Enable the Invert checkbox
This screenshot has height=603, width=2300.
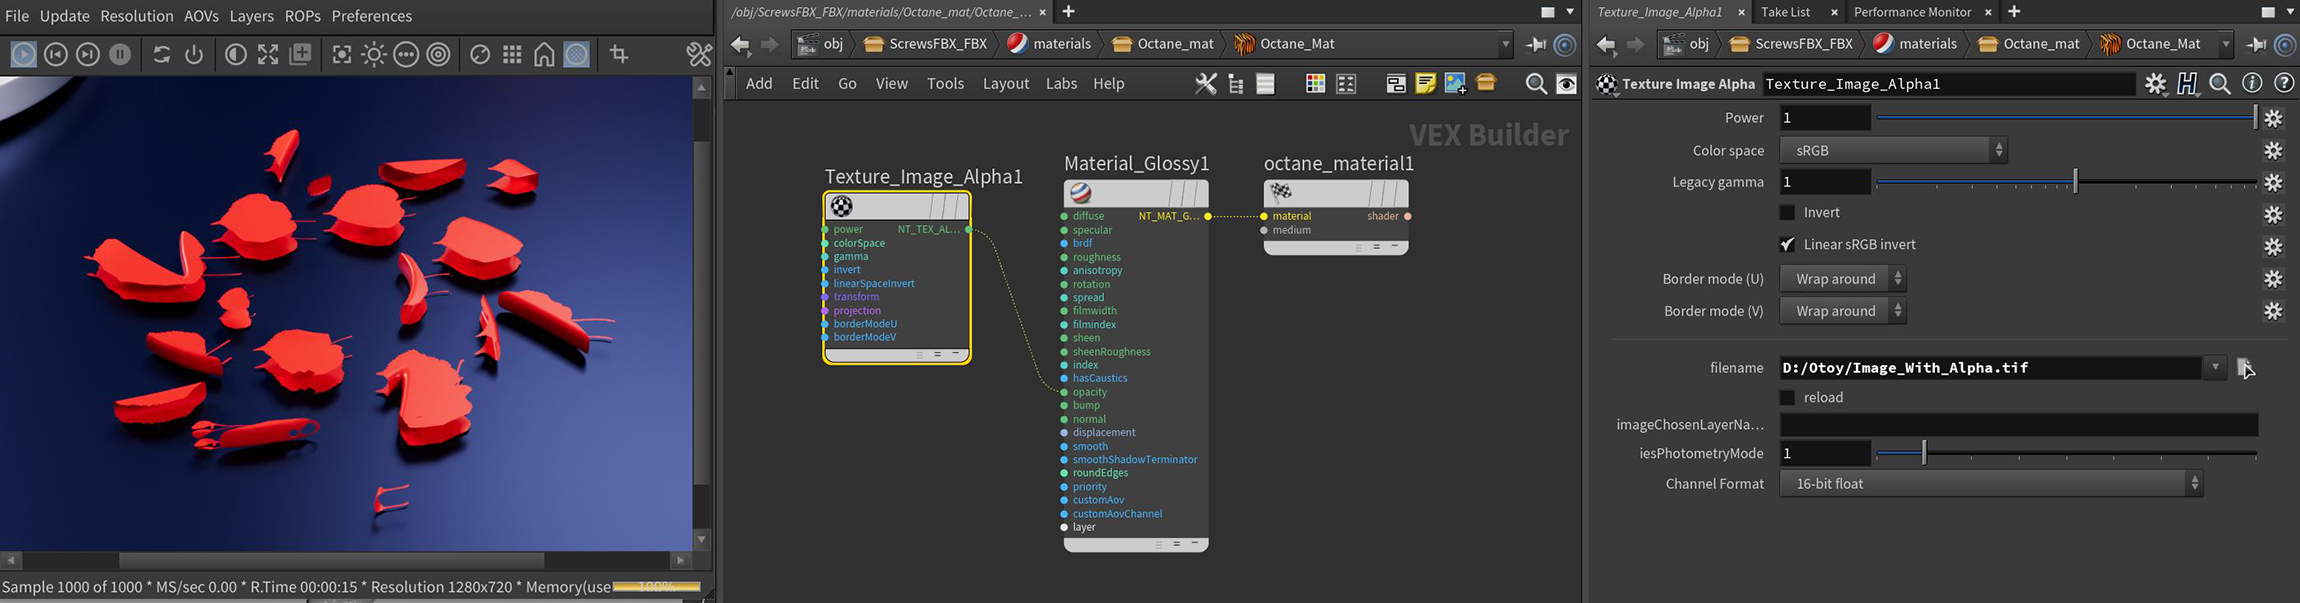click(1787, 213)
